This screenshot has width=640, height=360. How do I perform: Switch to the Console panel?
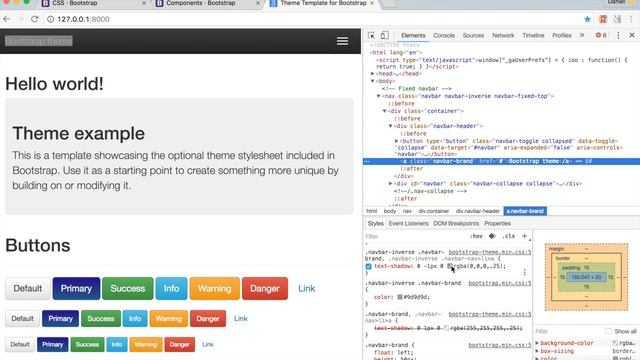(444, 36)
